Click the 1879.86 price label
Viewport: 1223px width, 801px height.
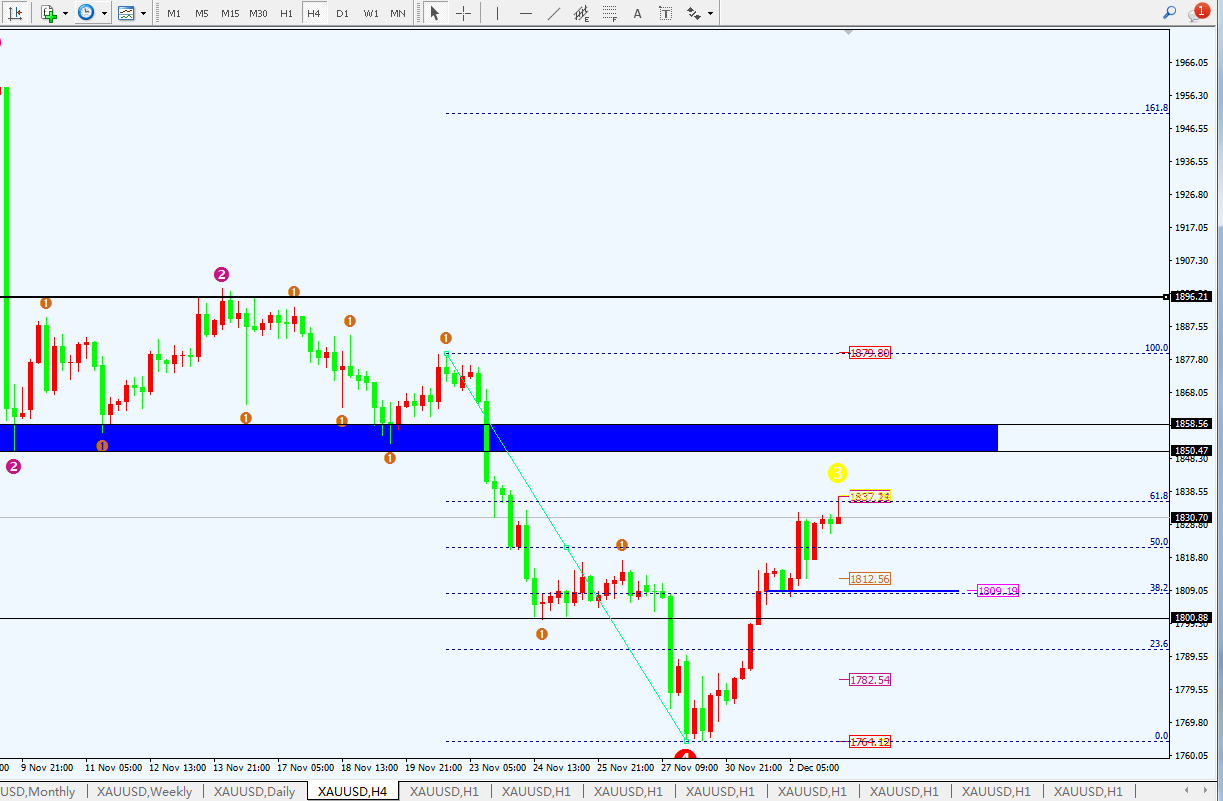click(x=869, y=353)
